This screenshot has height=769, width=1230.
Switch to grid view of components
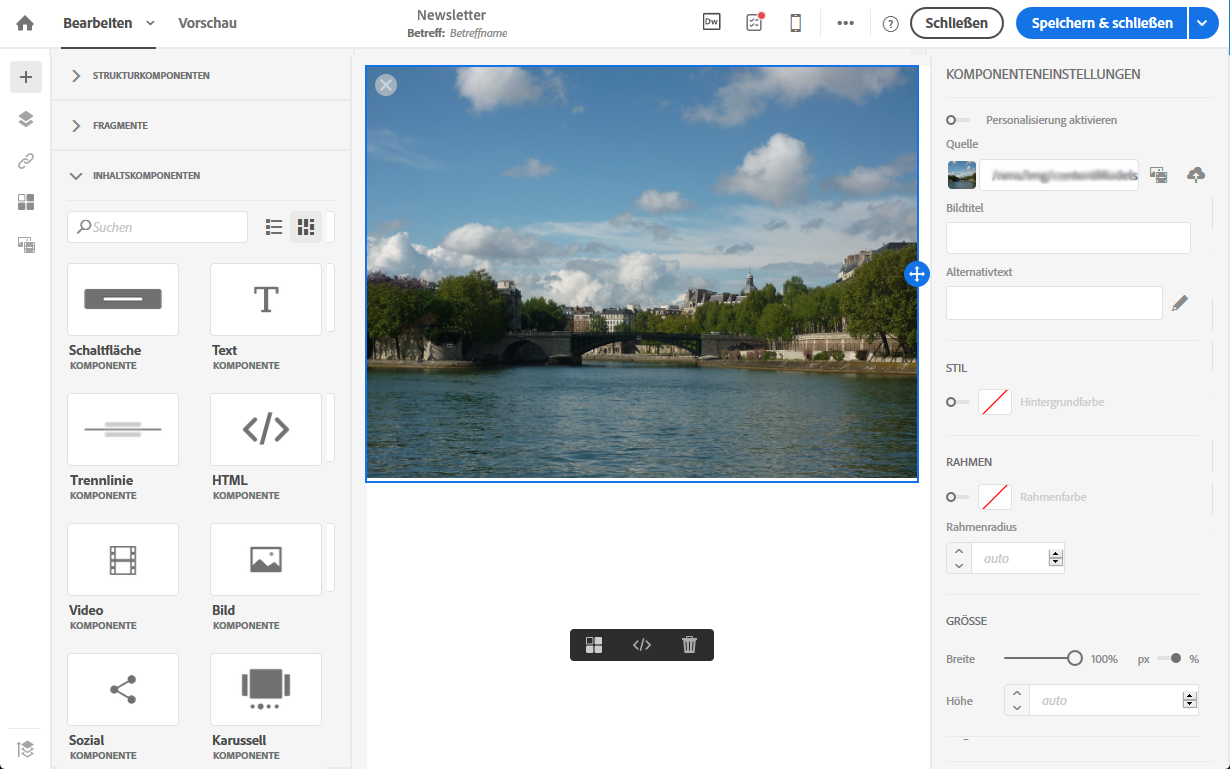[306, 227]
